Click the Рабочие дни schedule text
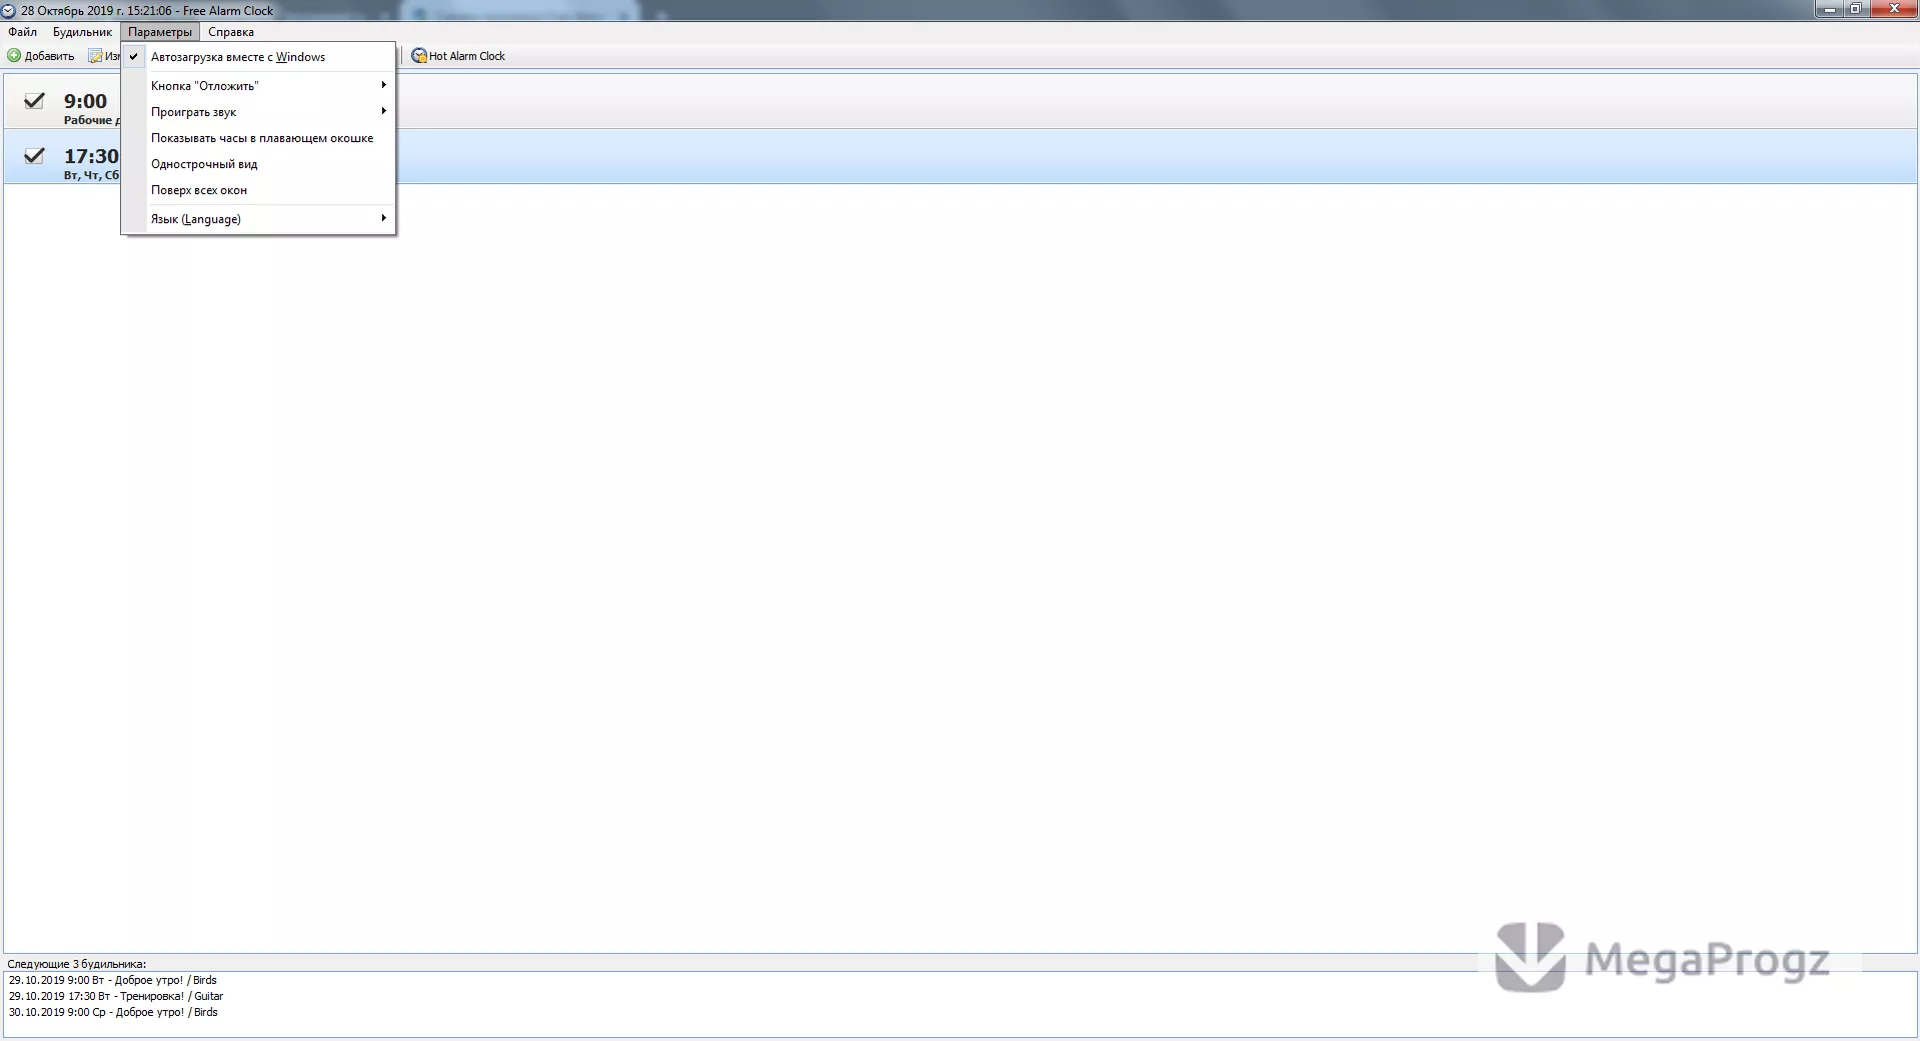Viewport: 1920px width, 1041px height. 91,120
